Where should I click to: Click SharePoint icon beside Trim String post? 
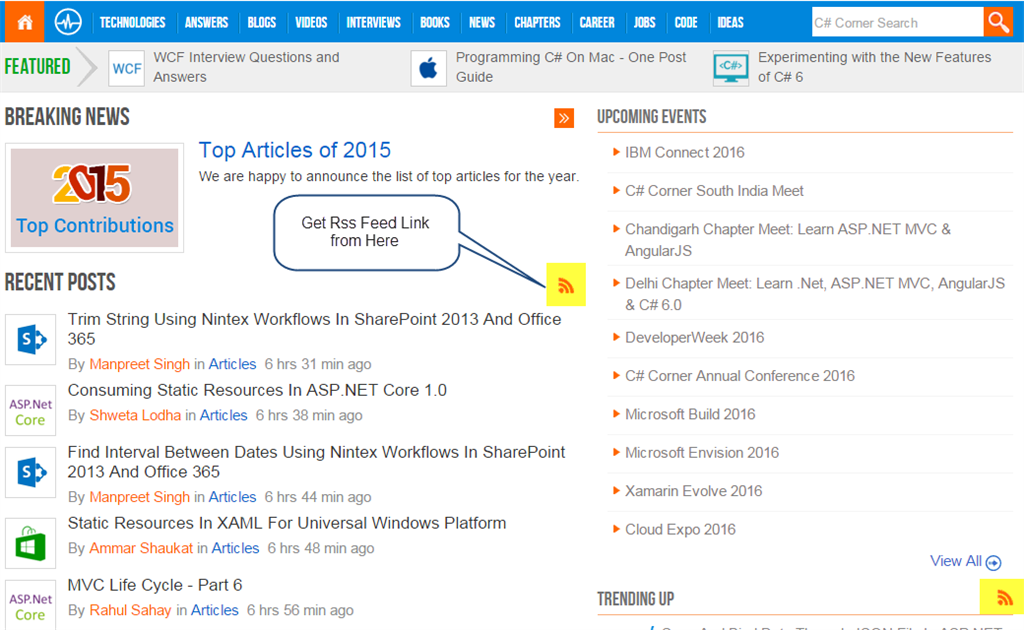[x=31, y=339]
